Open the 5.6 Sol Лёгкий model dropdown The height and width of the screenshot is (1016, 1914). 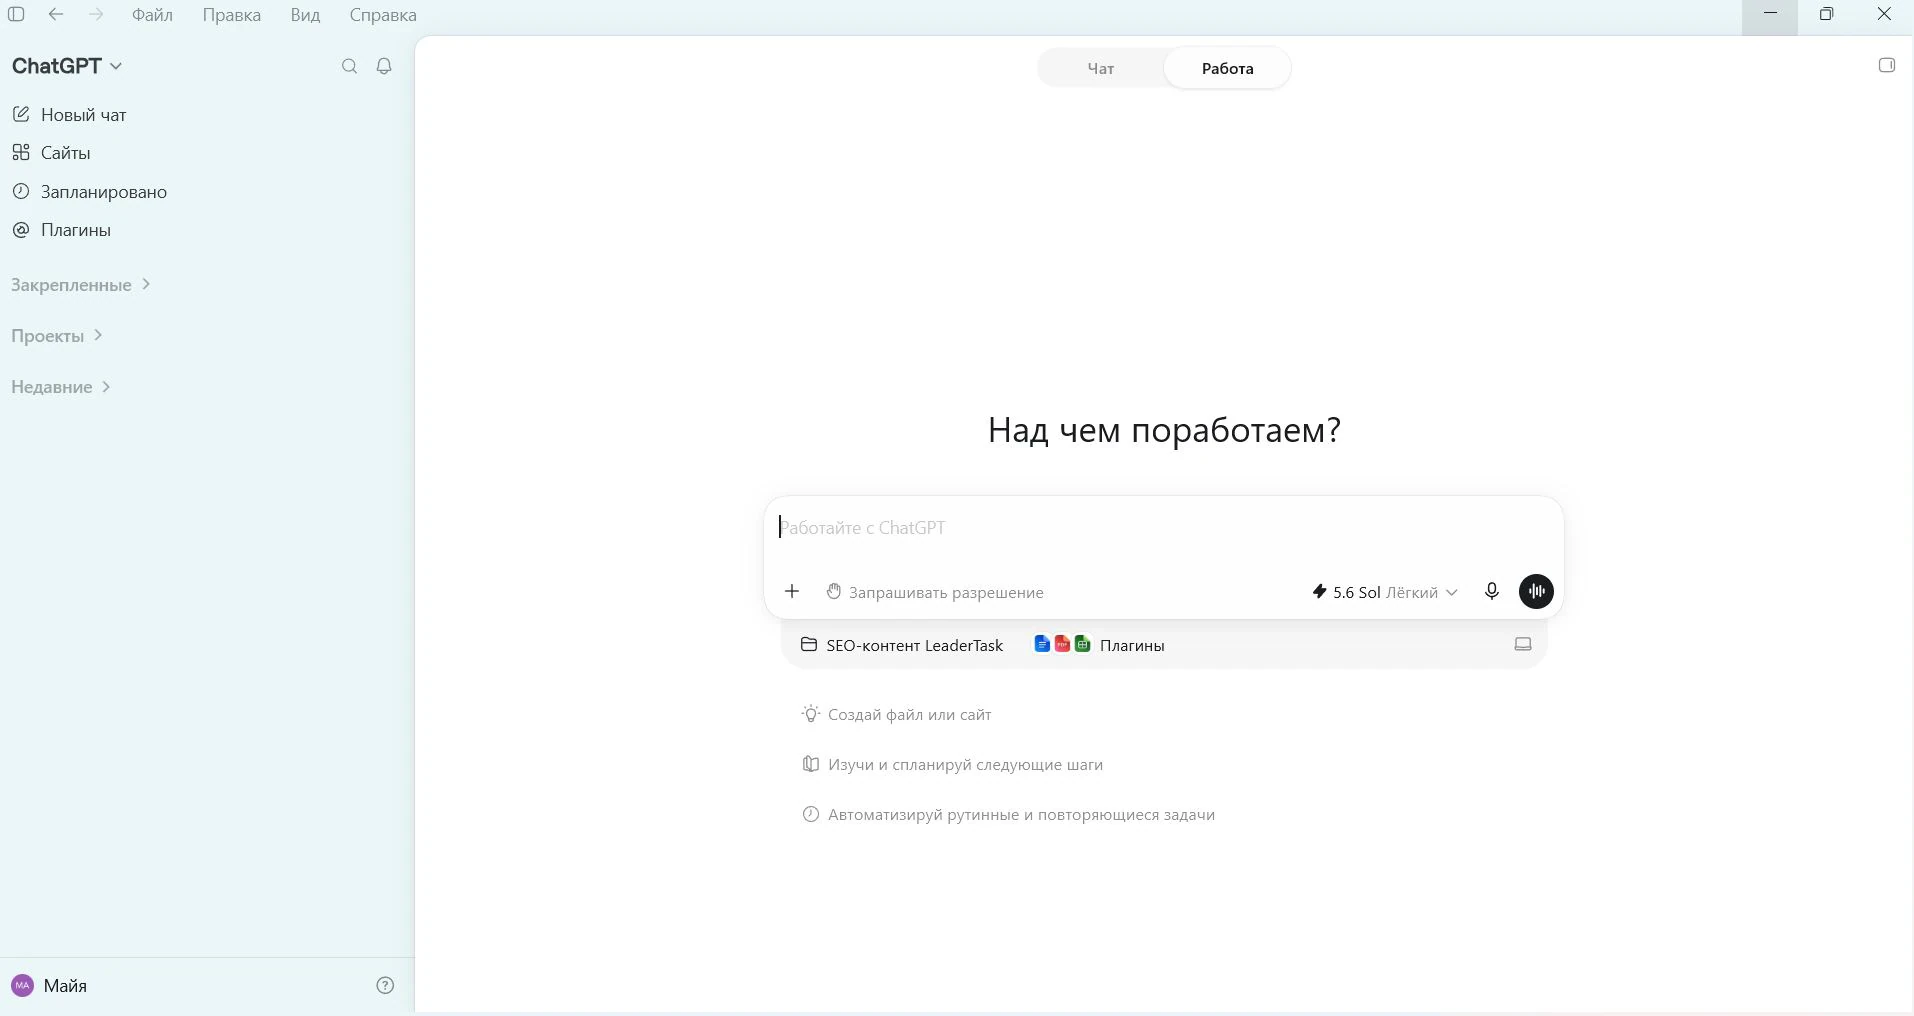point(1385,592)
